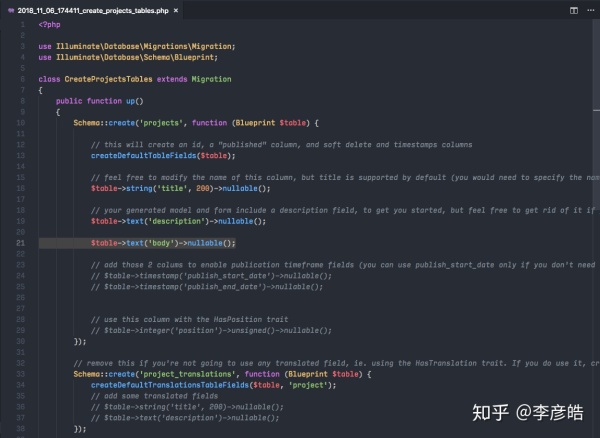Click line number 10 in the gutter
The height and width of the screenshot is (438, 600).
(21, 123)
